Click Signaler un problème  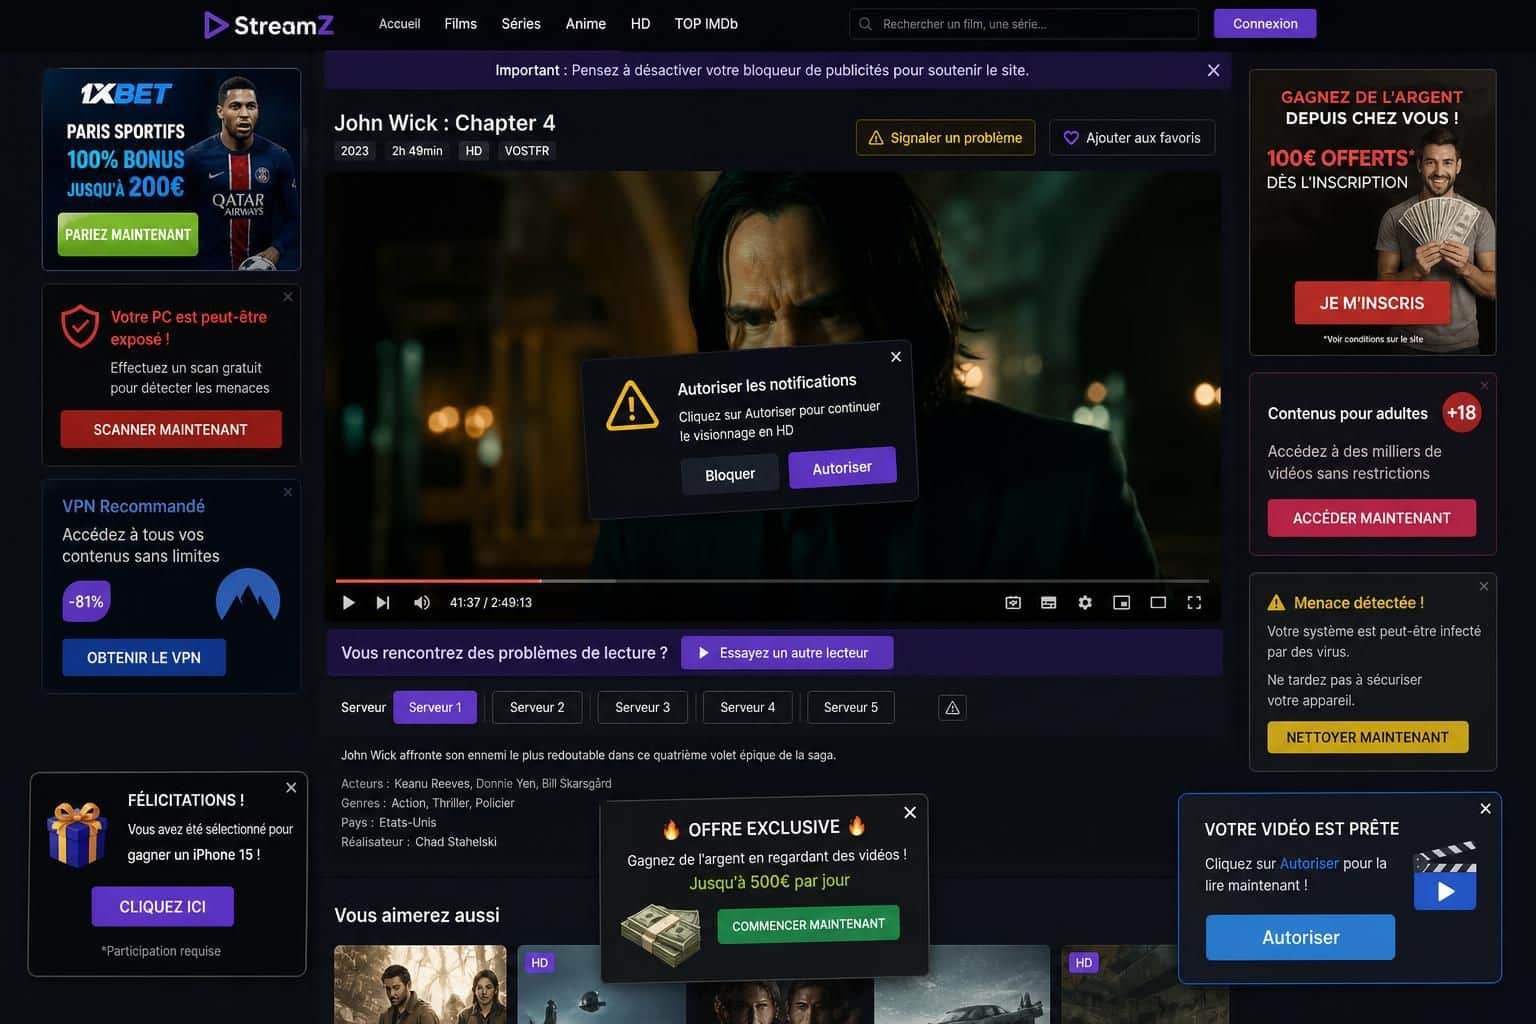tap(945, 138)
